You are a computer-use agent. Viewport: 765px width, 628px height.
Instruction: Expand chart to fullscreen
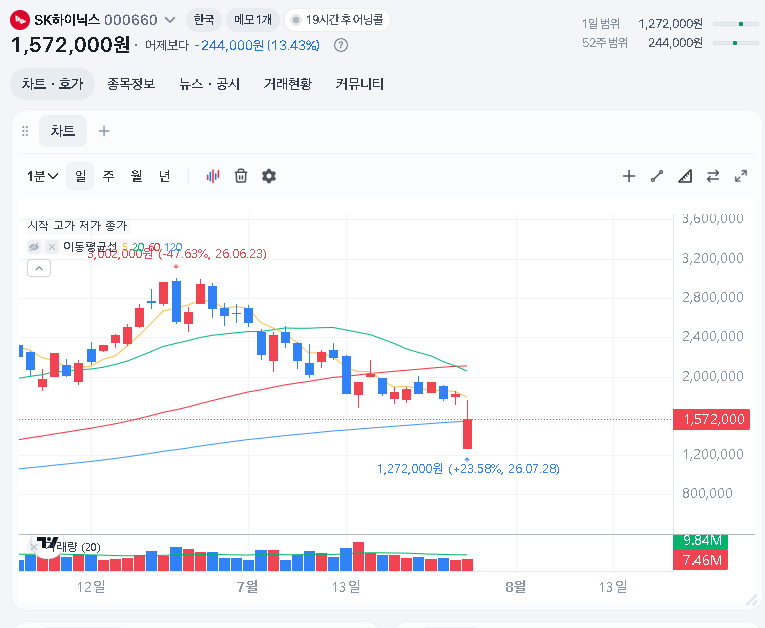741,176
